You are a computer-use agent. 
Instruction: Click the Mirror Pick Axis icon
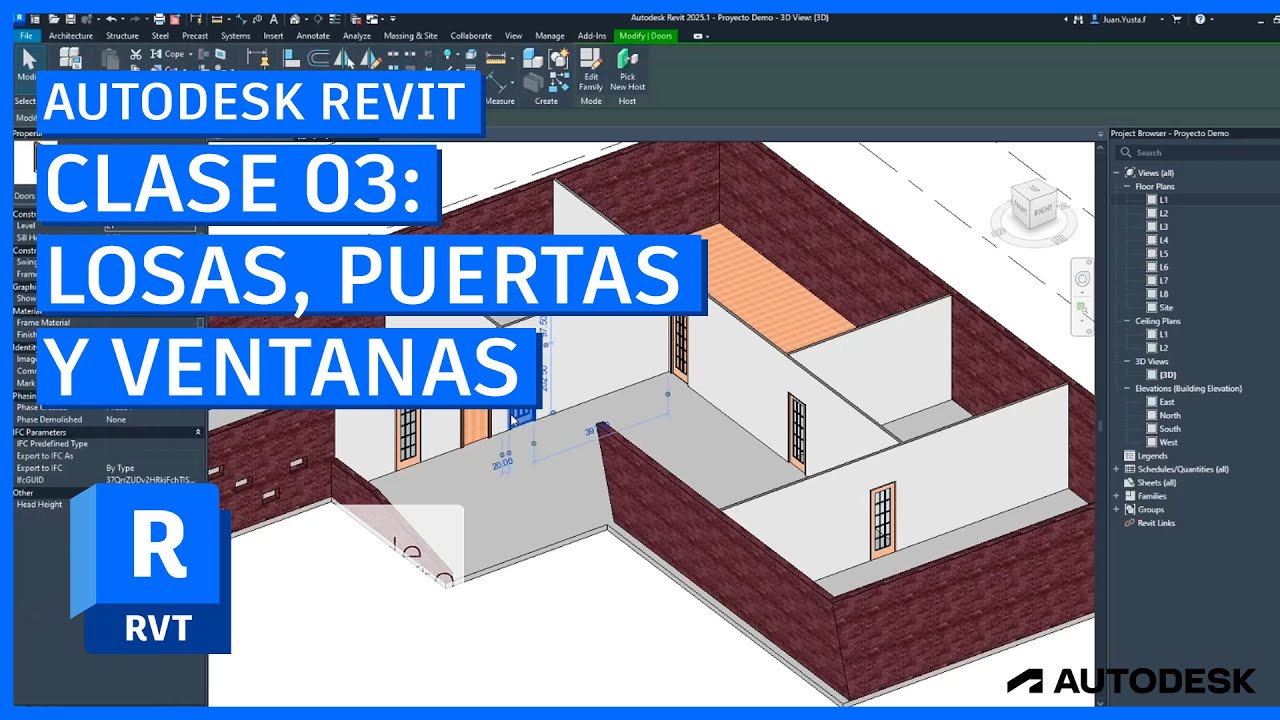(x=344, y=58)
